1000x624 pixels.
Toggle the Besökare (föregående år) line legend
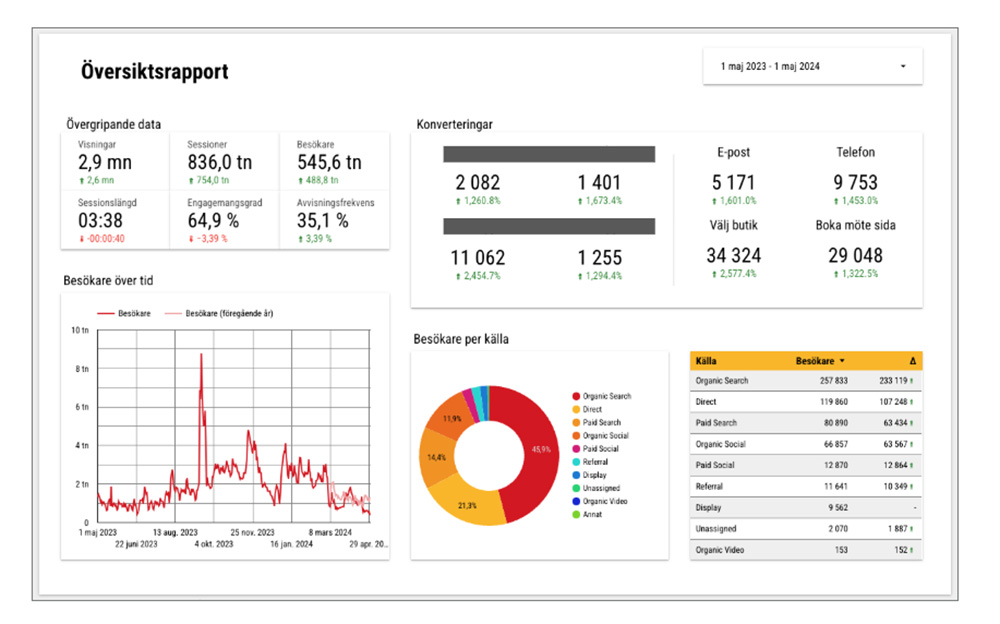[222, 313]
